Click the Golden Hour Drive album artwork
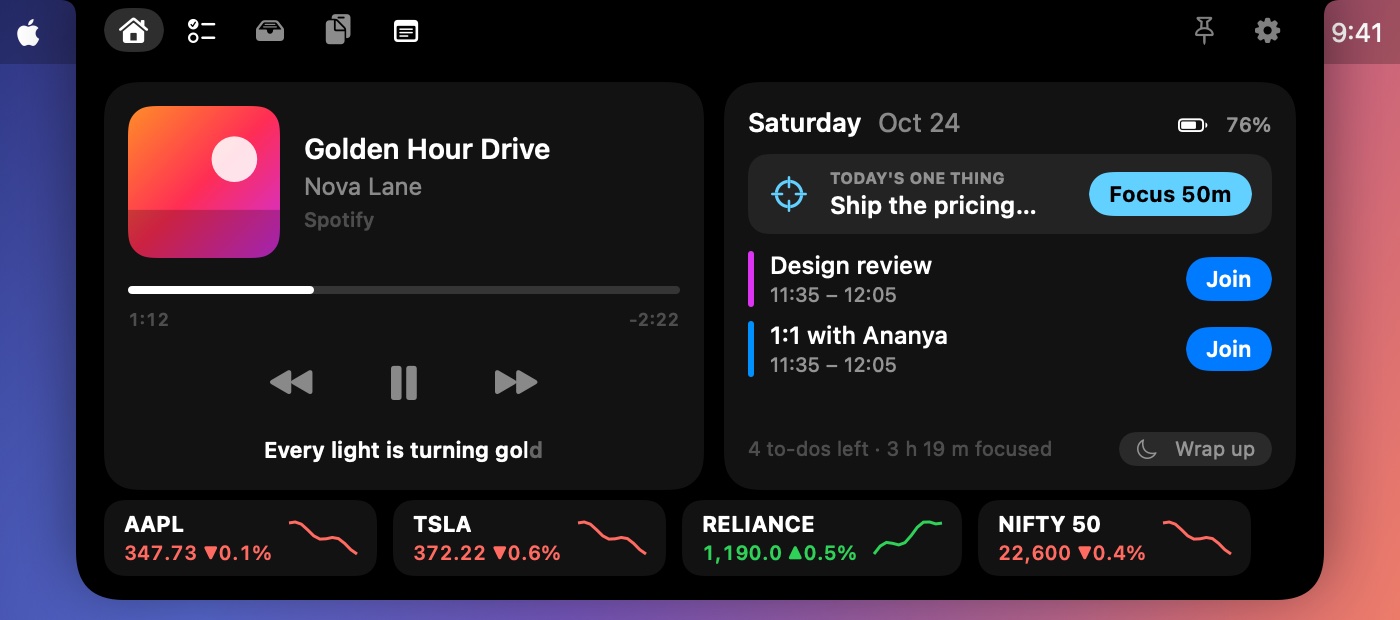Screen dimensions: 1400x620 coord(204,182)
